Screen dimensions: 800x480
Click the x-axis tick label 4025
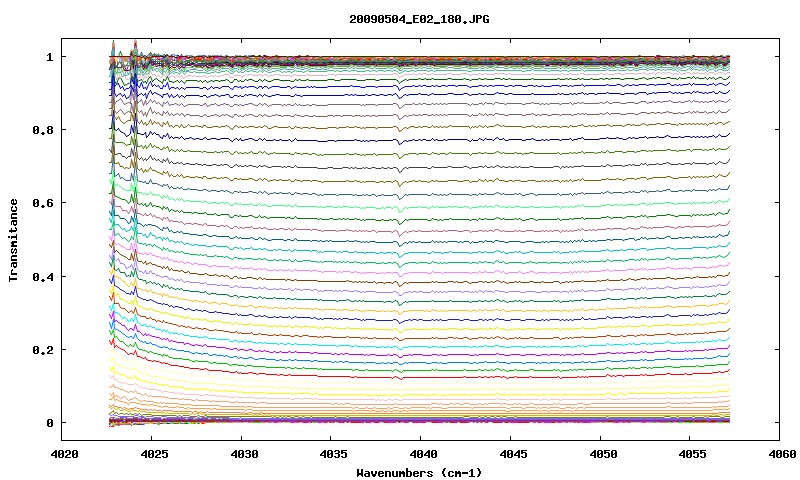154,453
